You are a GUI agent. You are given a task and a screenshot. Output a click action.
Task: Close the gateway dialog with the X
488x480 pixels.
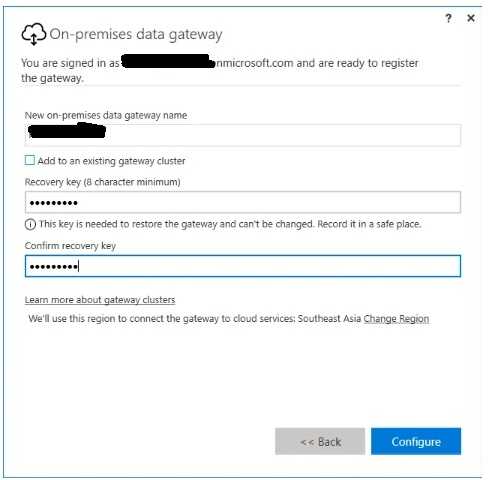(471, 18)
